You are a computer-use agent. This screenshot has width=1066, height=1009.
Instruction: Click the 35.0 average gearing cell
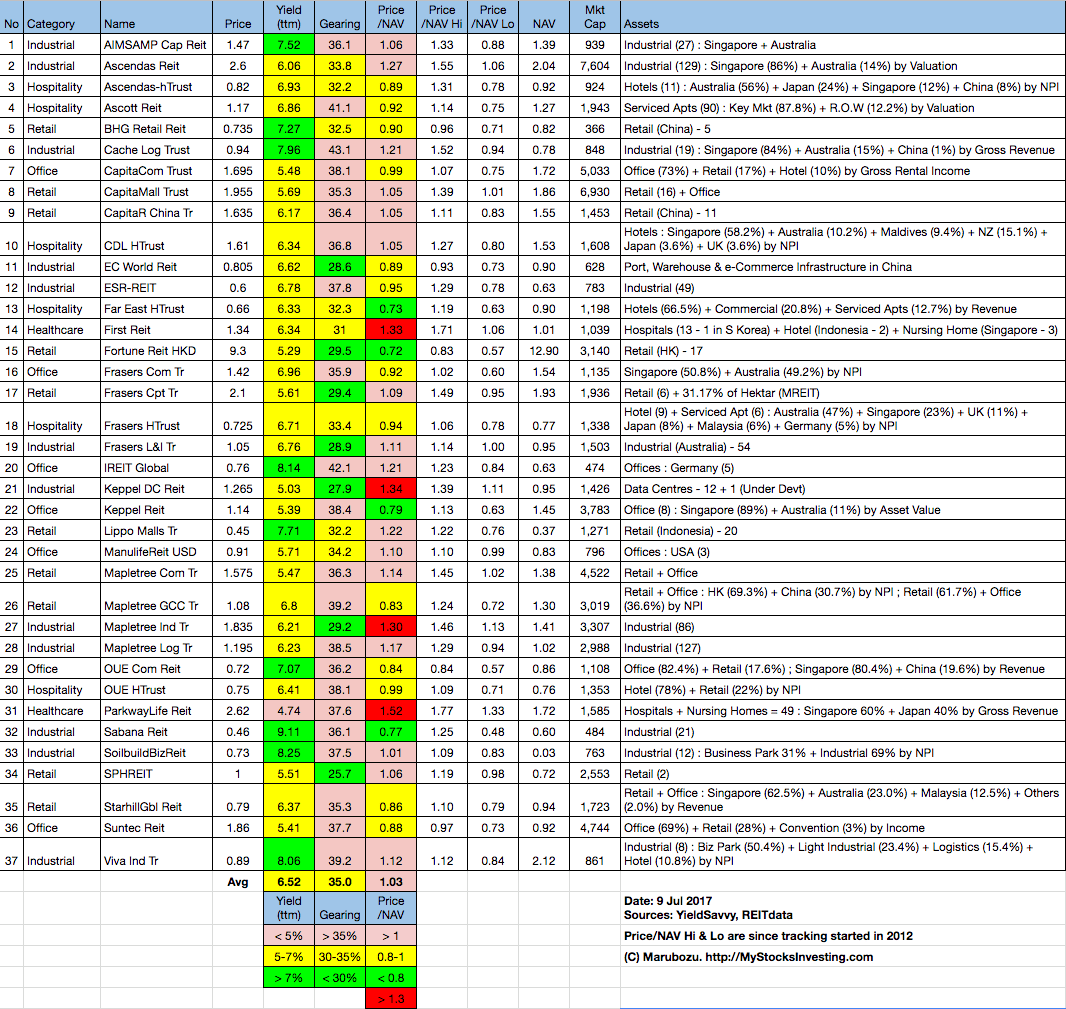(340, 882)
